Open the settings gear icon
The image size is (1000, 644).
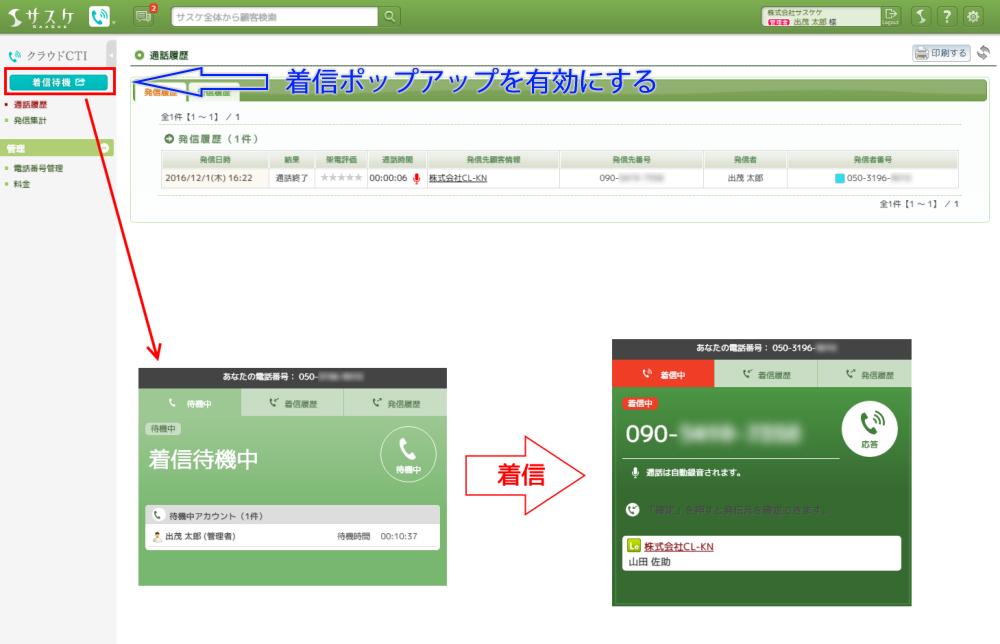(x=974, y=17)
